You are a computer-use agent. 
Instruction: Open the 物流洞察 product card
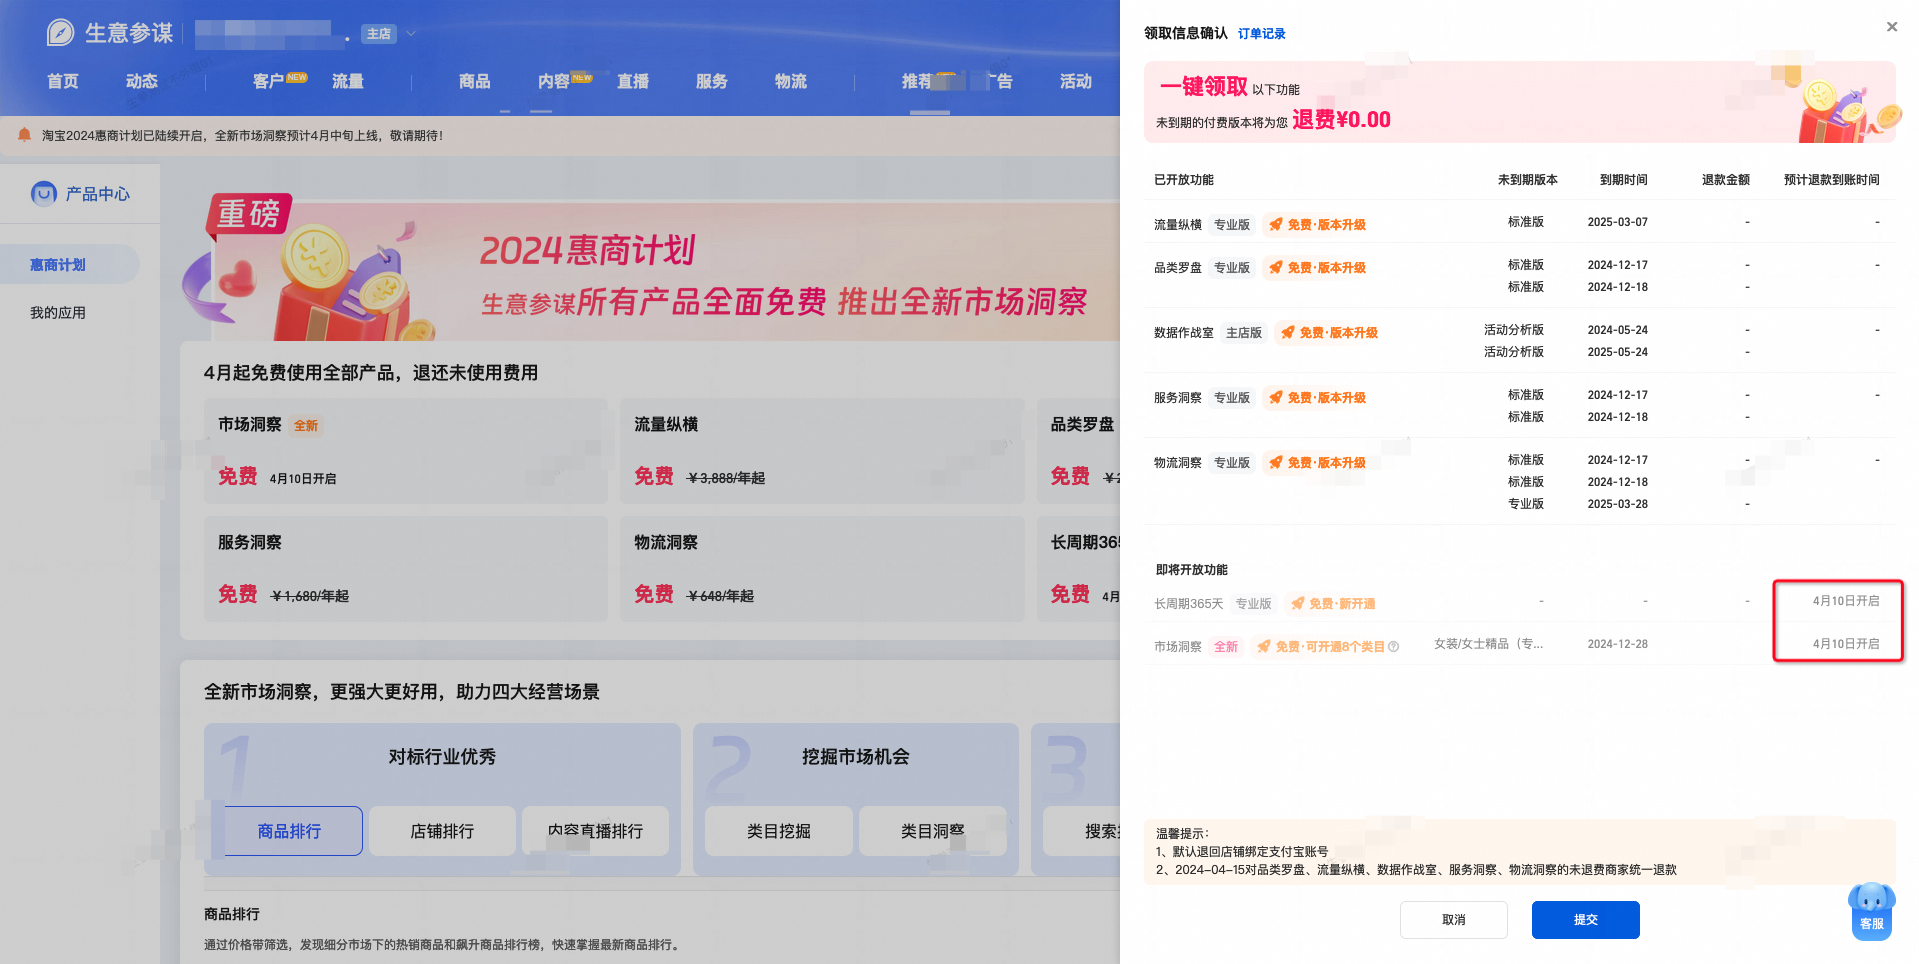(x=822, y=569)
